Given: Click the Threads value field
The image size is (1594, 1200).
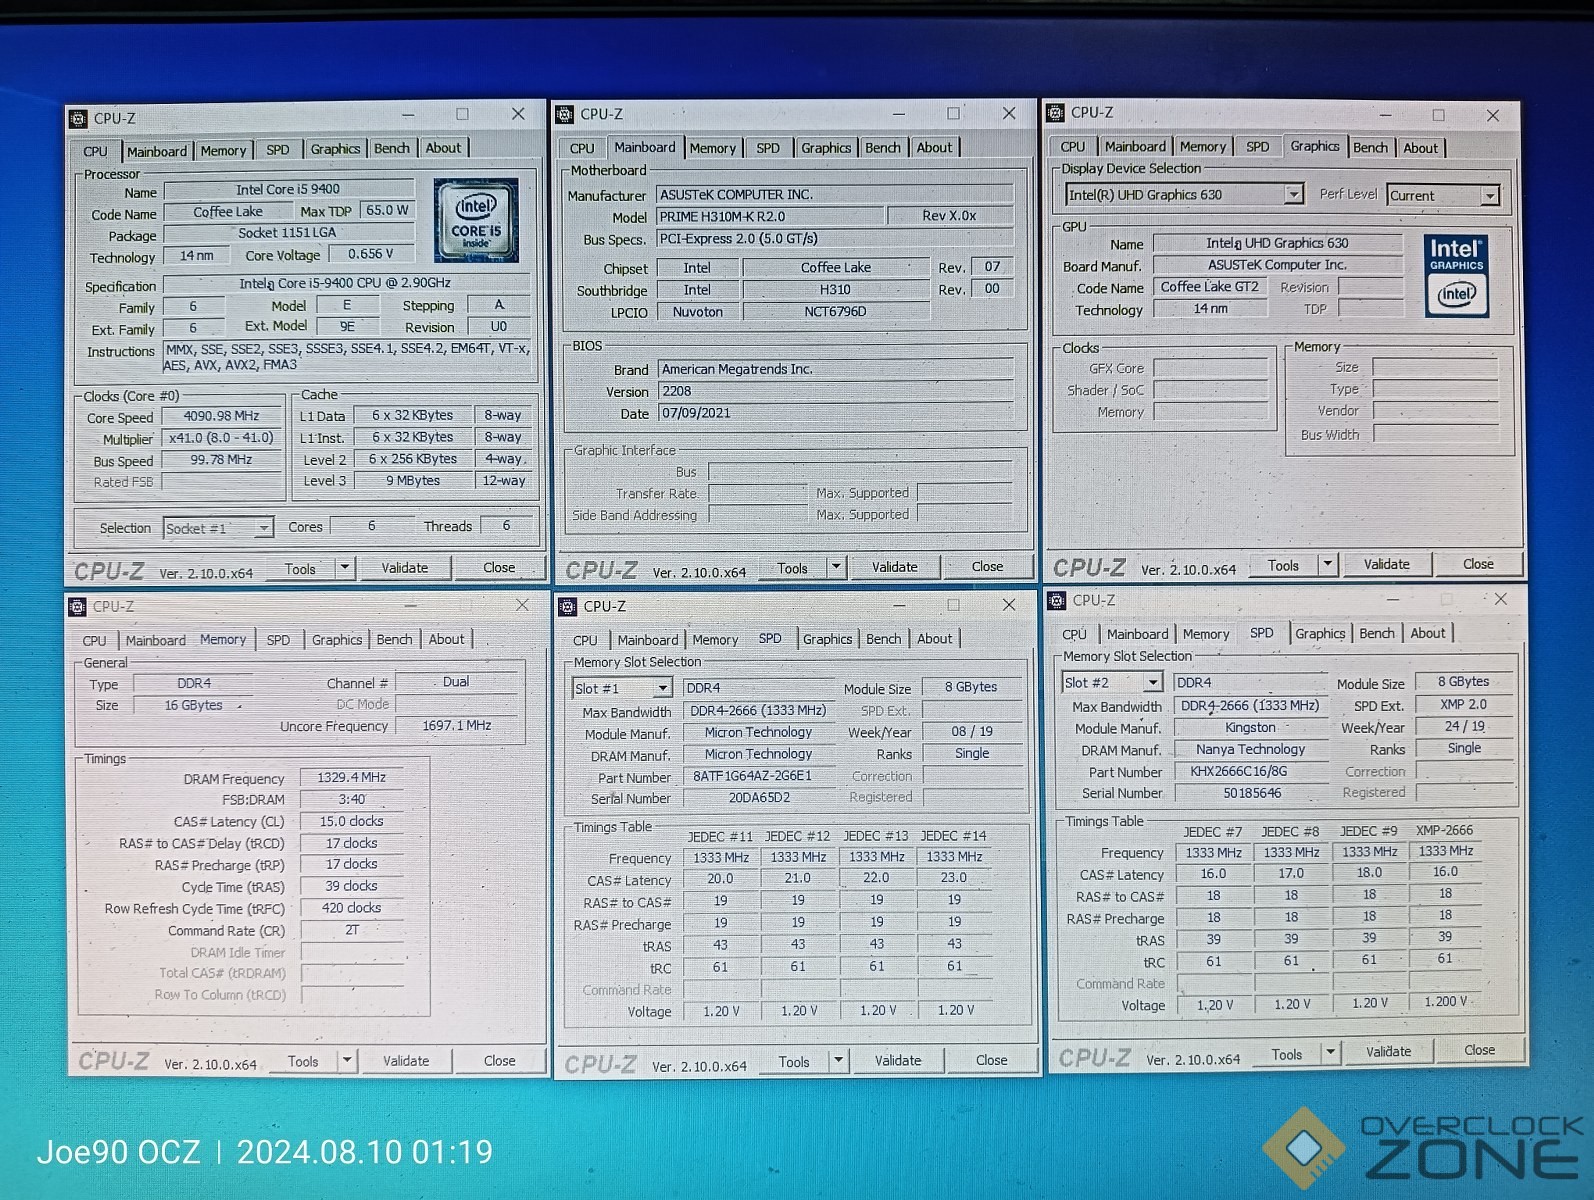Looking at the screenshot, I should click(x=506, y=526).
